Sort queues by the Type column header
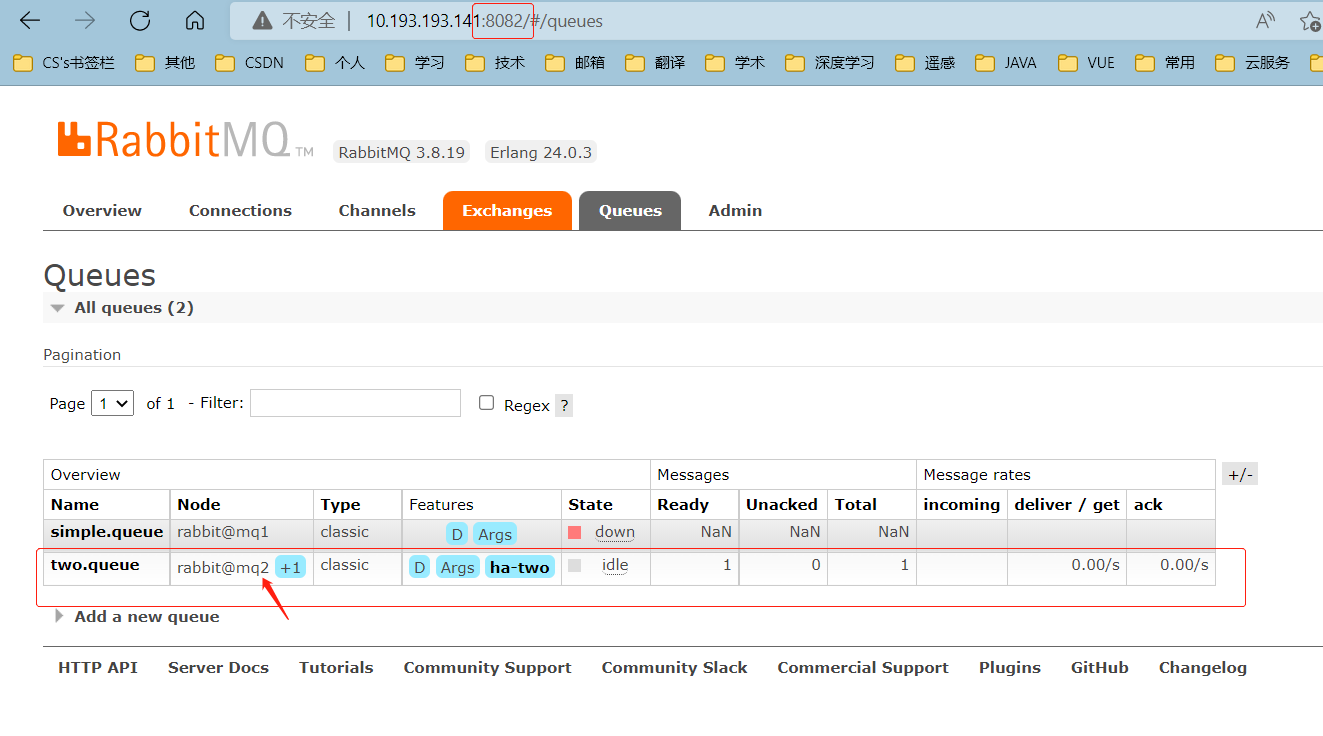The height and width of the screenshot is (736, 1323). pos(340,505)
